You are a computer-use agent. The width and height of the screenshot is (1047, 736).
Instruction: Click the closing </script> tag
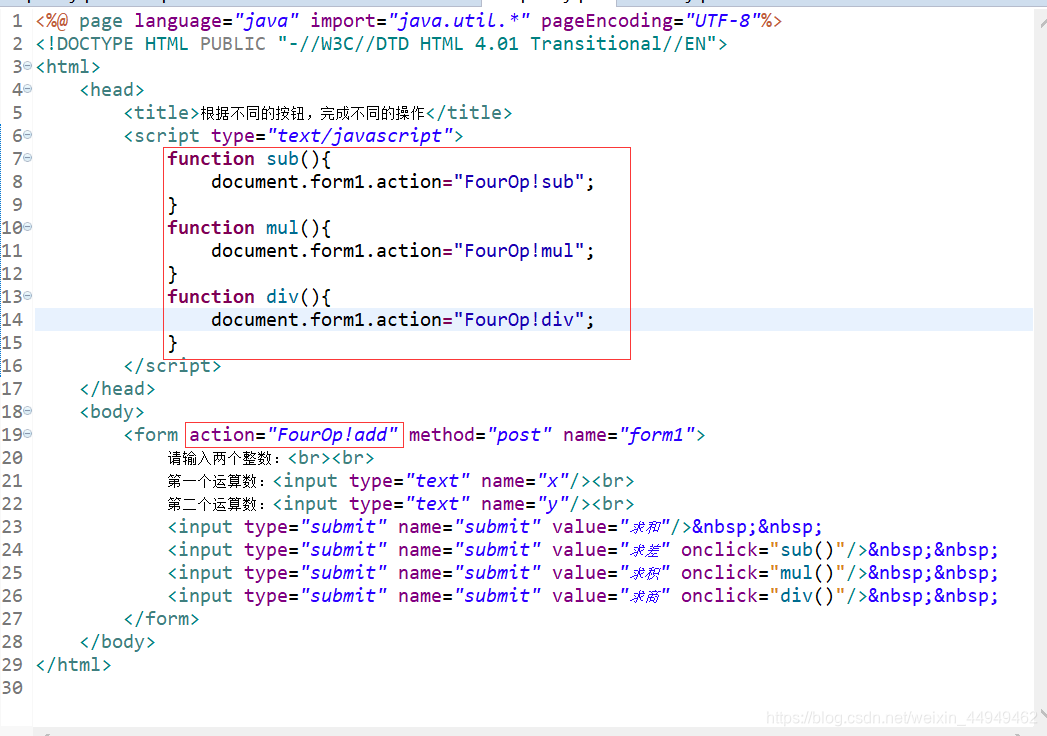tap(172, 366)
